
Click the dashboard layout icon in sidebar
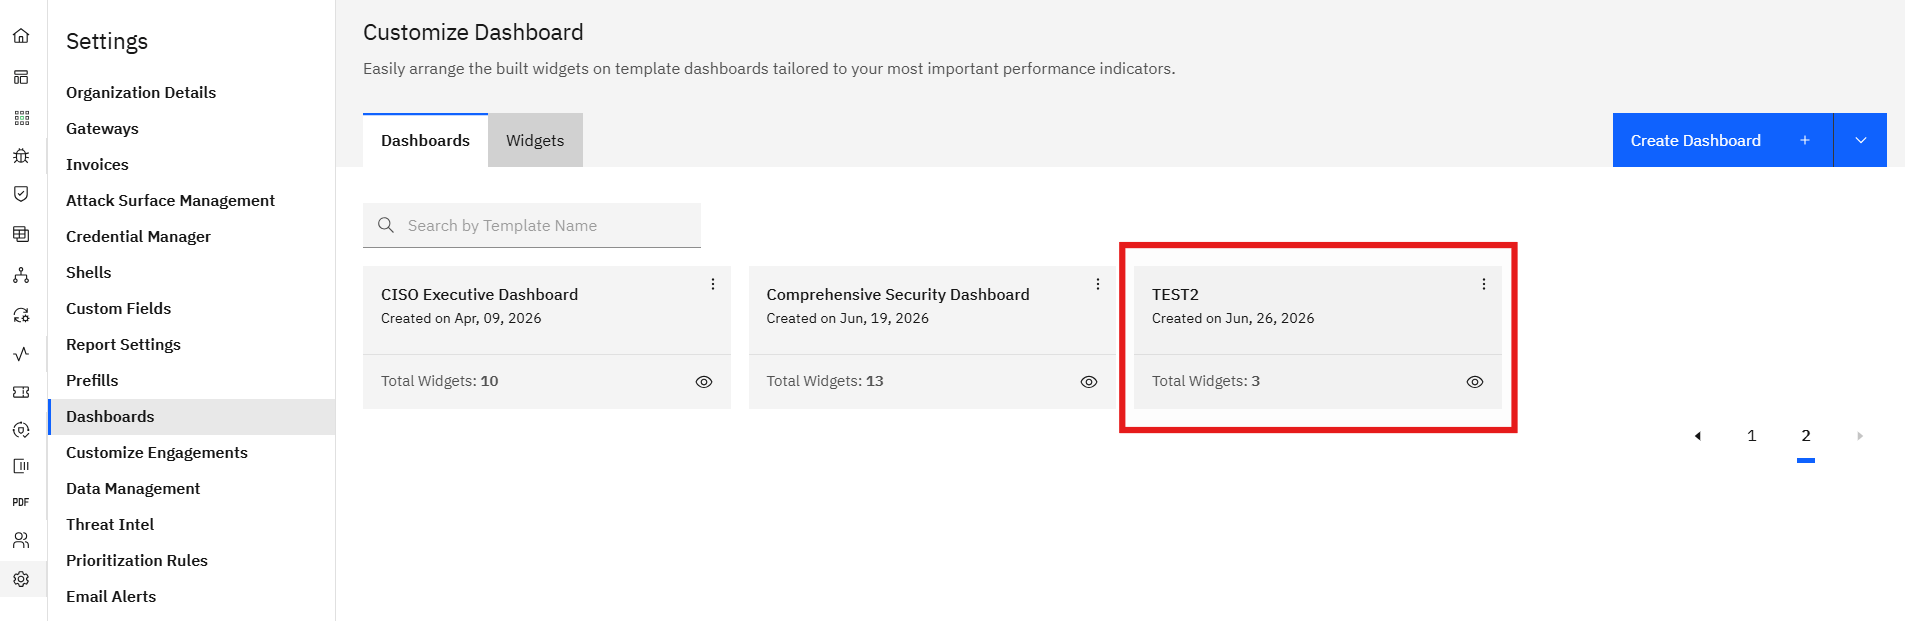tap(21, 77)
